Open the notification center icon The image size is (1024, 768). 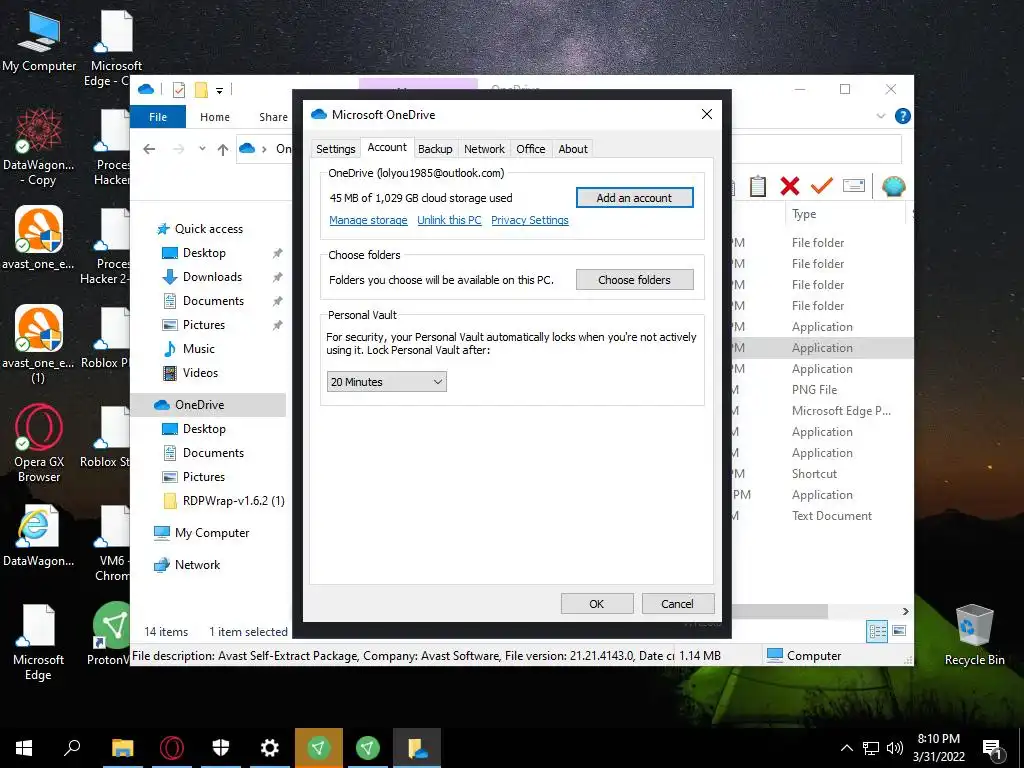point(992,749)
